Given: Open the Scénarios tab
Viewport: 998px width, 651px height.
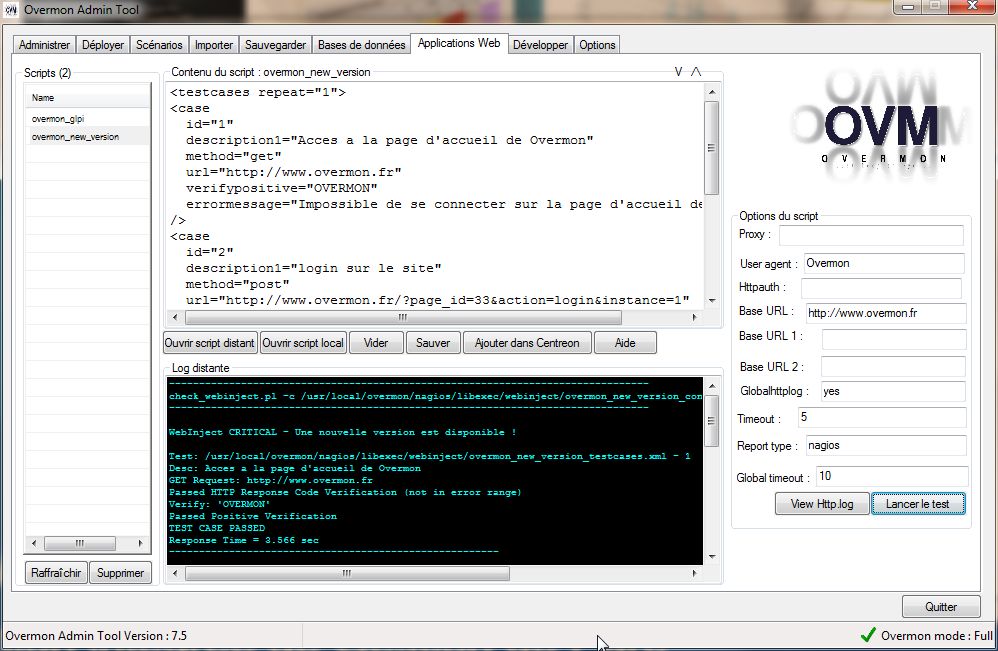Looking at the screenshot, I should click(159, 45).
